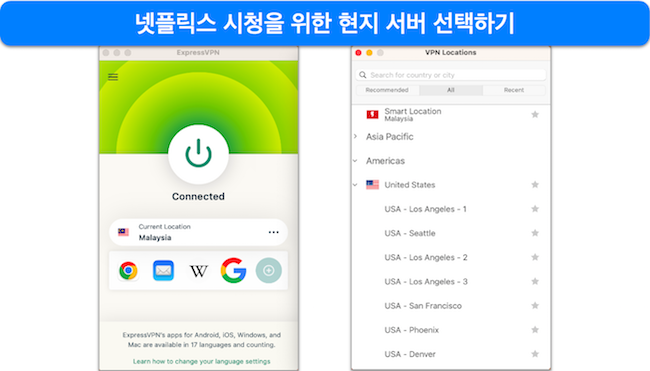
Task: Favorite United States with its star
Action: (535, 185)
